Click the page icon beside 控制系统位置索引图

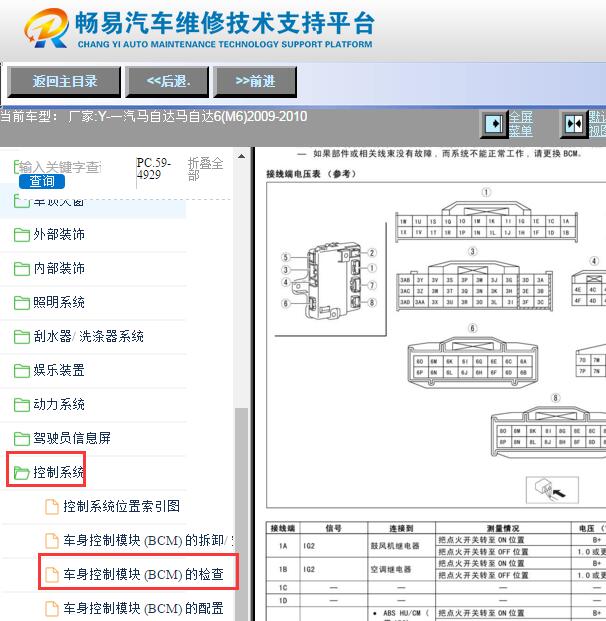coord(51,507)
